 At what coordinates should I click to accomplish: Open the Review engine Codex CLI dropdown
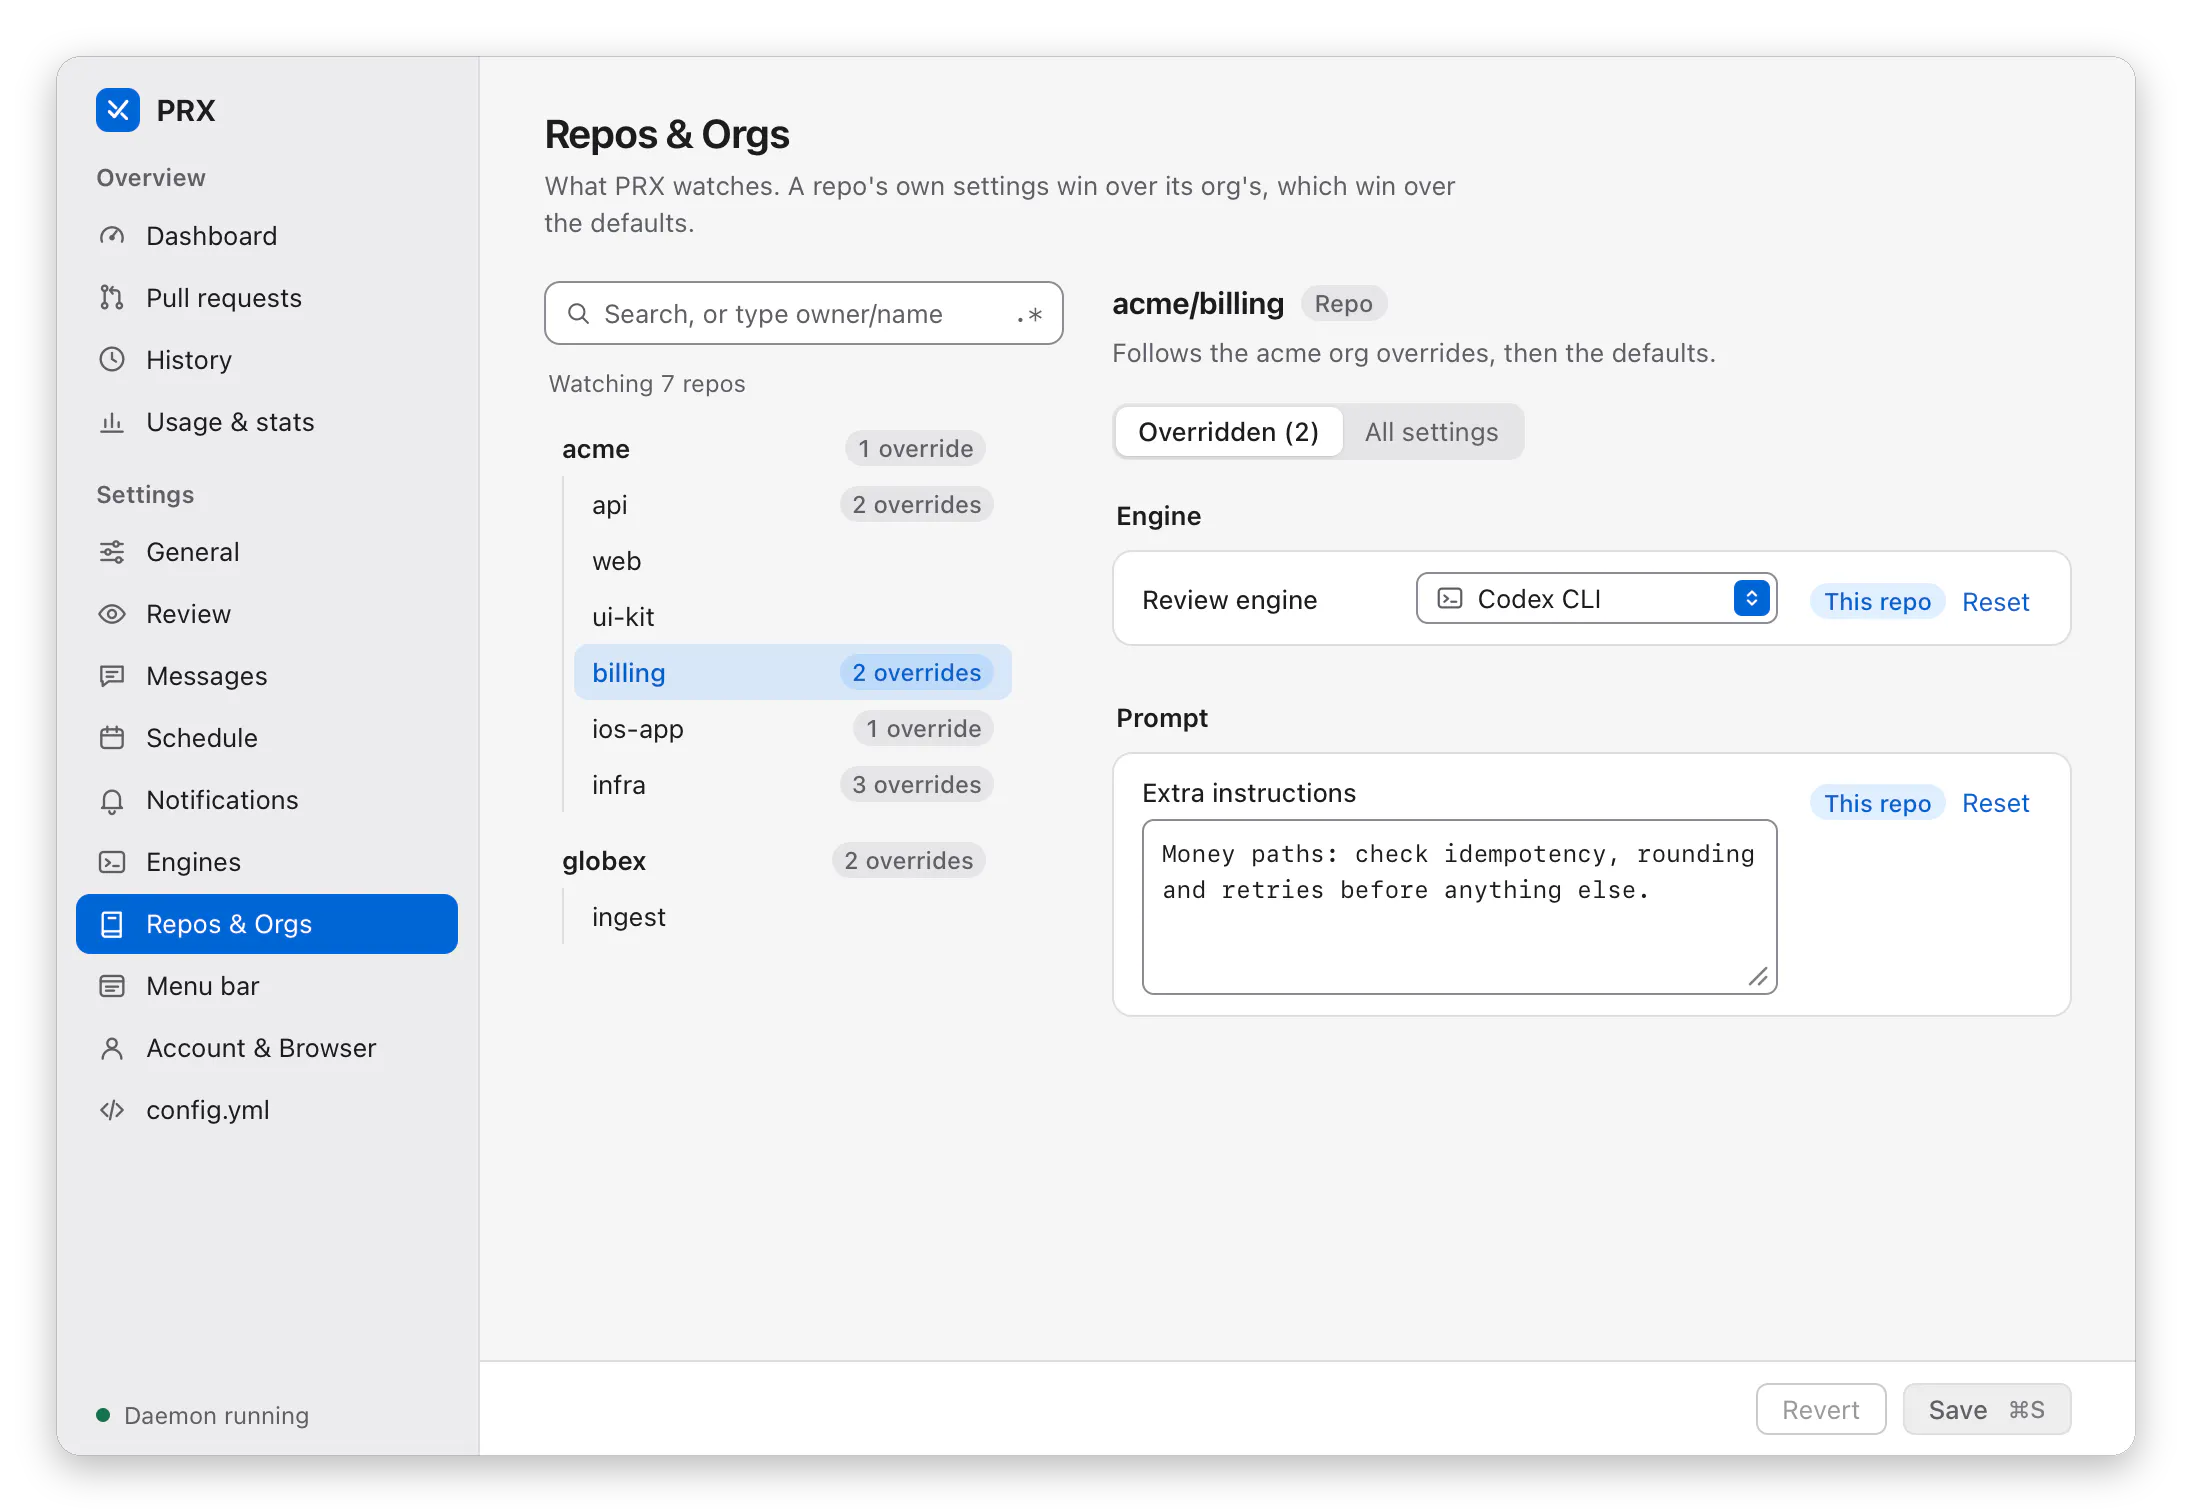(1596, 599)
